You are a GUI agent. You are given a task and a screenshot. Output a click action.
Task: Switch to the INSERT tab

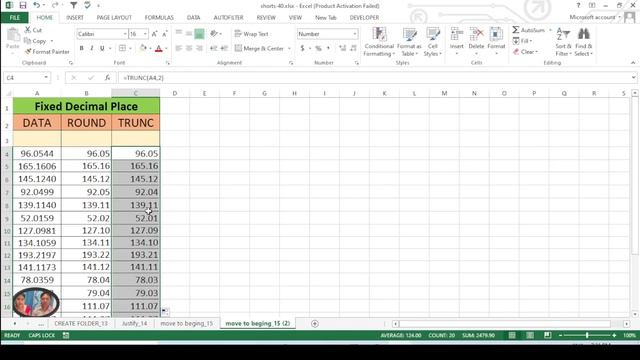[x=75, y=18]
